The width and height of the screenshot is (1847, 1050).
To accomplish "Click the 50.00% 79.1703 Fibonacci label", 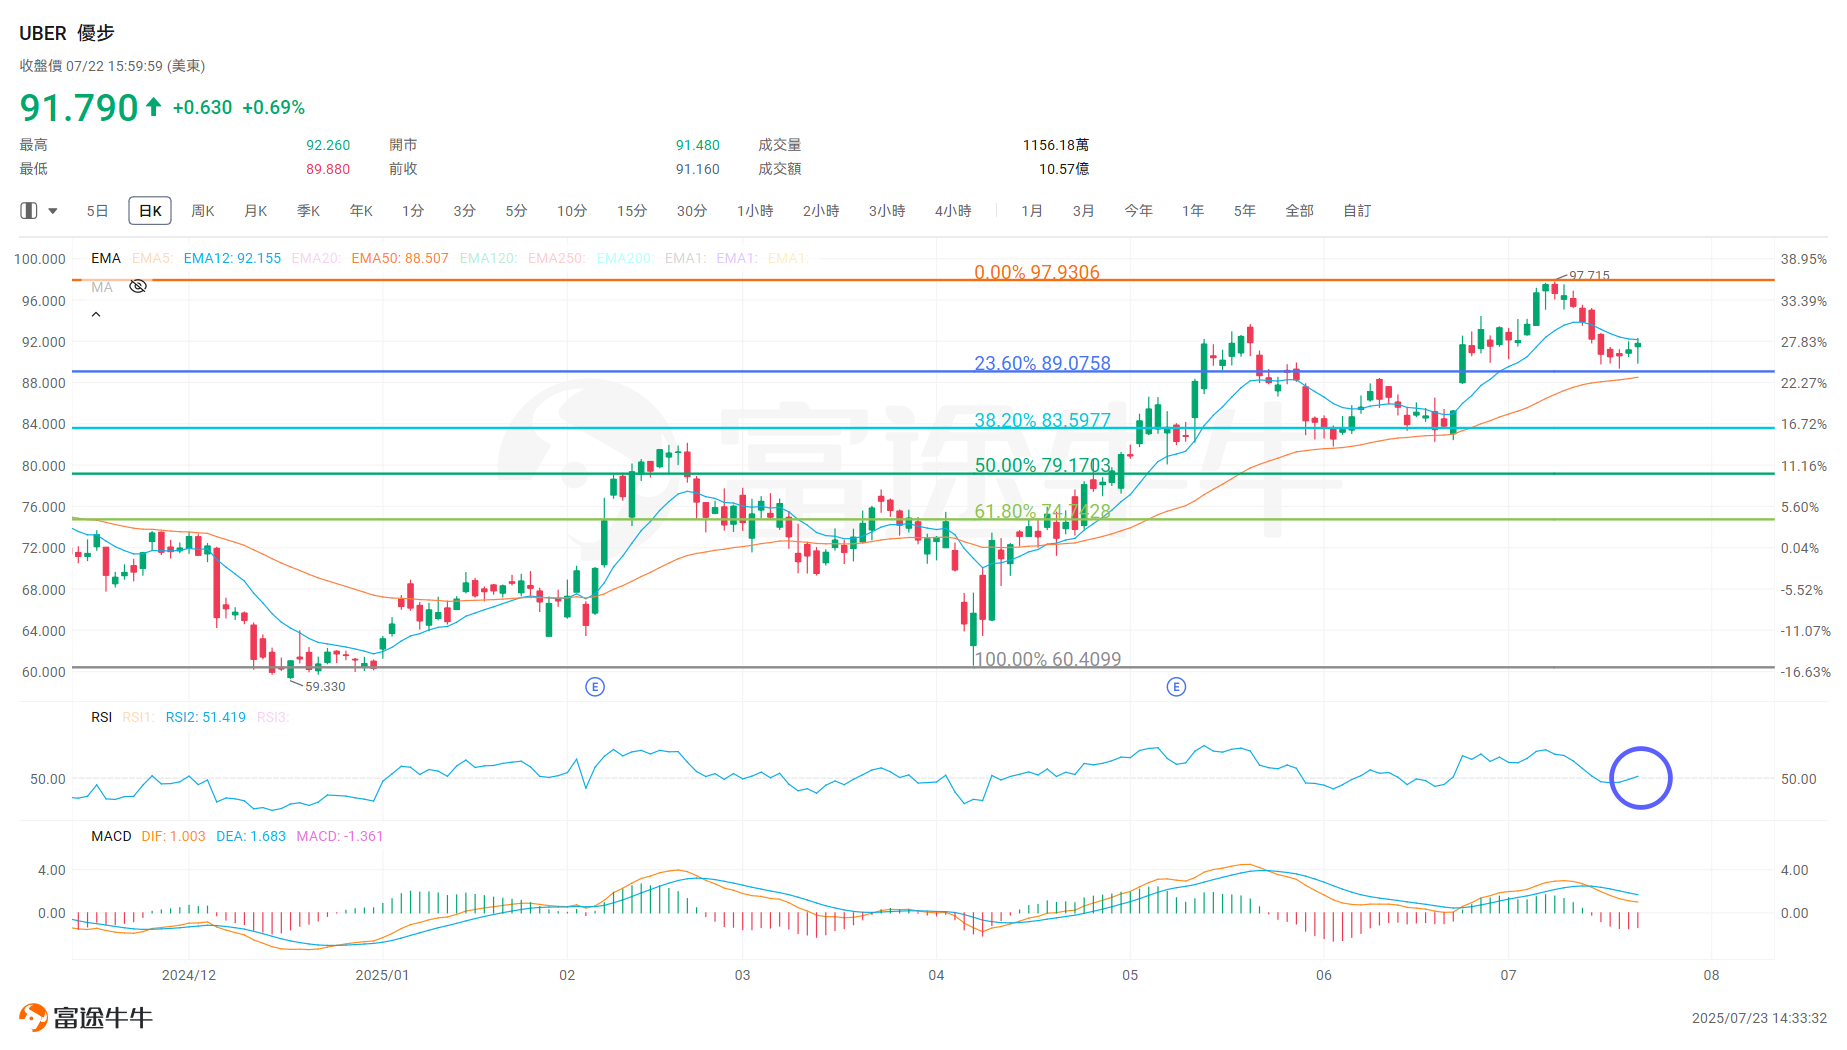I will point(1042,465).
